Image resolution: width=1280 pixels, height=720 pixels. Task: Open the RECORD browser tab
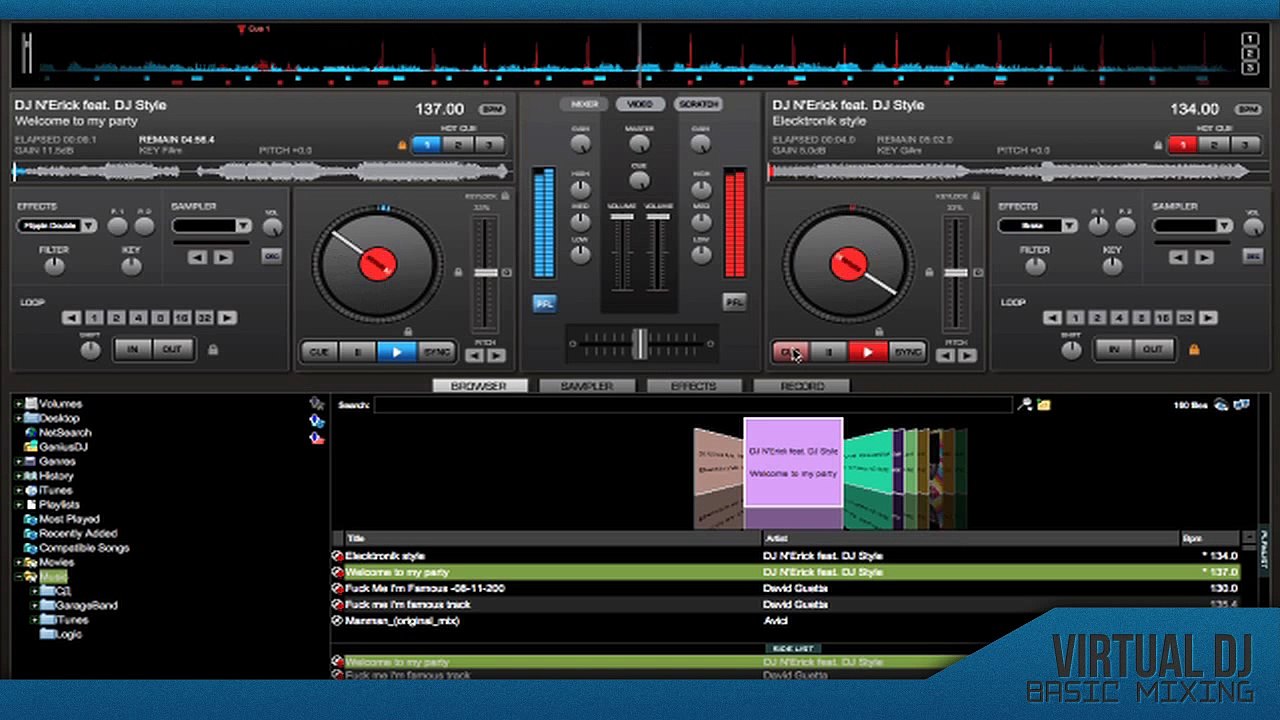[x=802, y=386]
